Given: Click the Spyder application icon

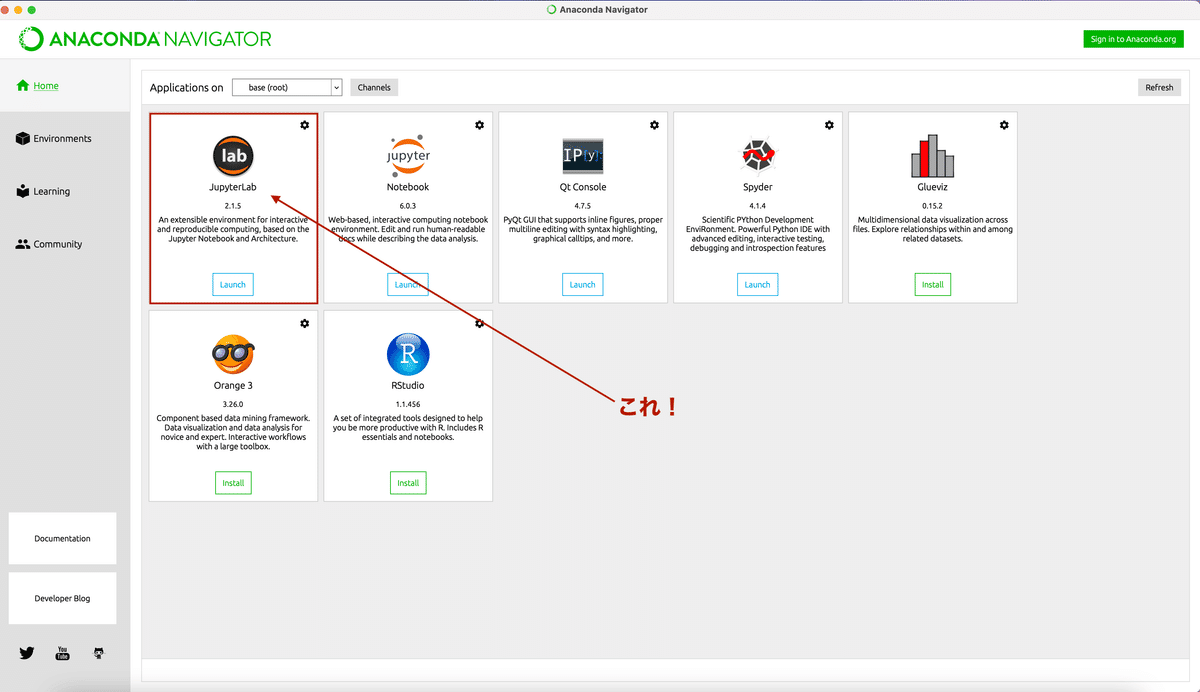Looking at the screenshot, I should (x=758, y=155).
